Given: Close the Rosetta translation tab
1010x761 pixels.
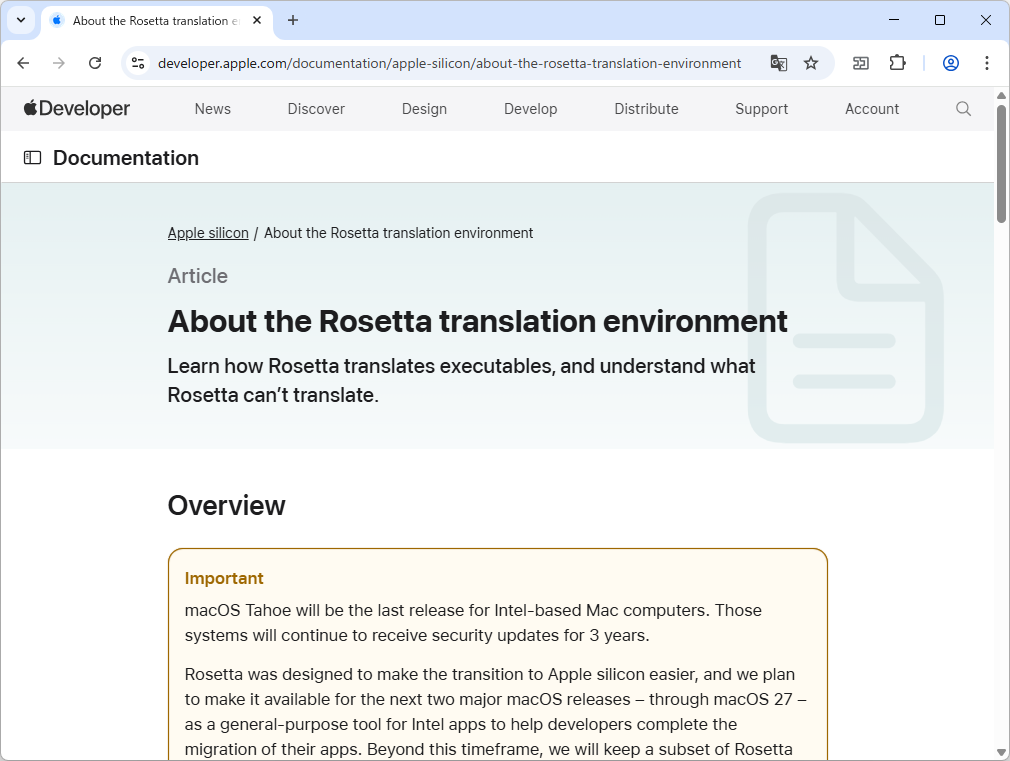Looking at the screenshot, I should [x=257, y=21].
